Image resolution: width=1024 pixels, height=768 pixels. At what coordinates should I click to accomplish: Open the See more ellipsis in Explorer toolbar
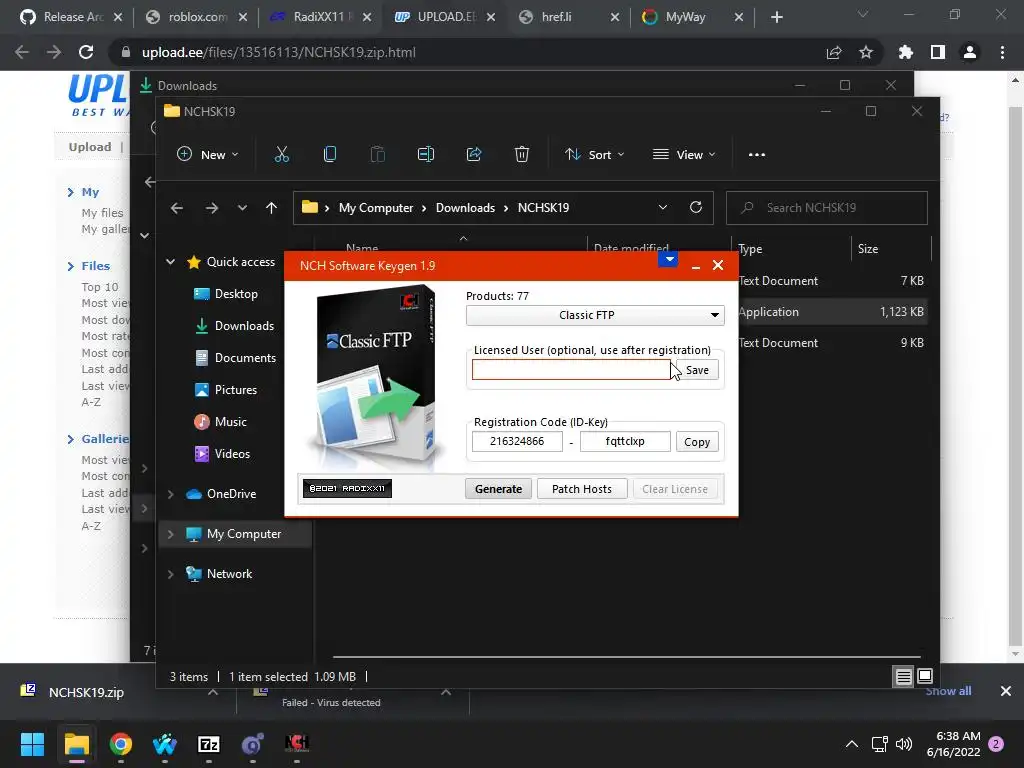(757, 155)
